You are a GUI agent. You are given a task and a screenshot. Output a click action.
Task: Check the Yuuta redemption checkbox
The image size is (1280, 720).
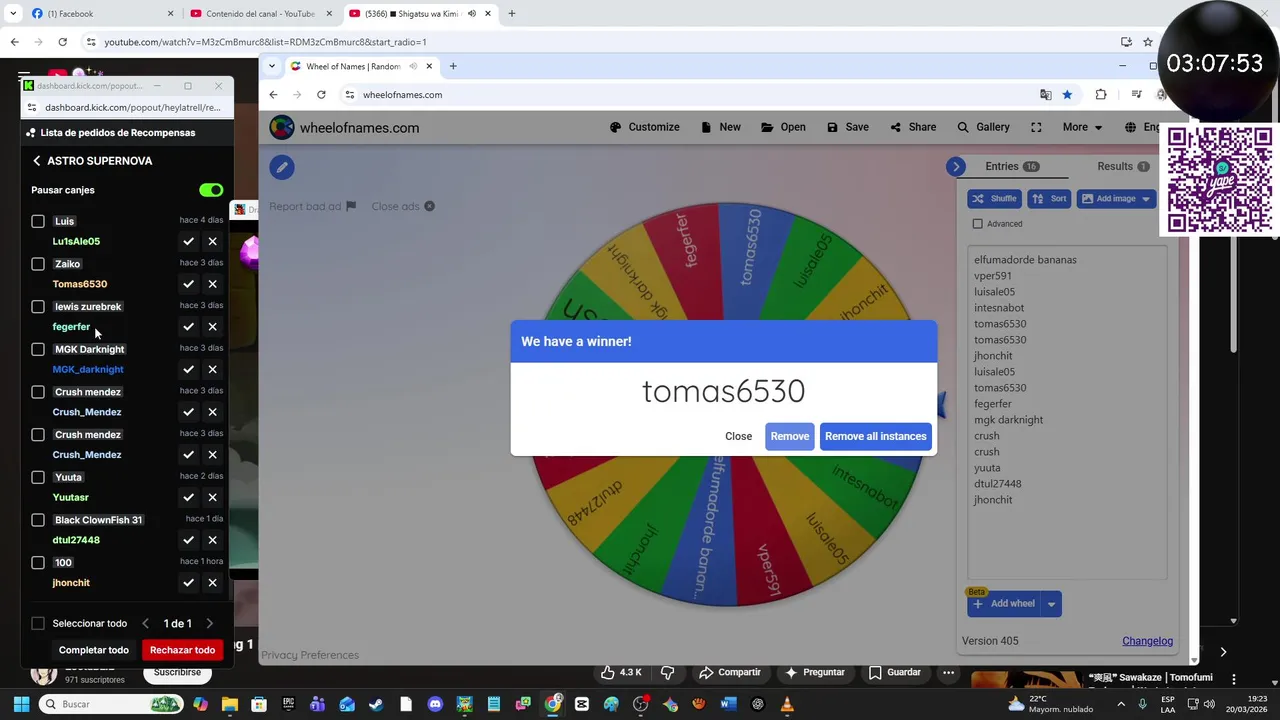click(x=38, y=477)
